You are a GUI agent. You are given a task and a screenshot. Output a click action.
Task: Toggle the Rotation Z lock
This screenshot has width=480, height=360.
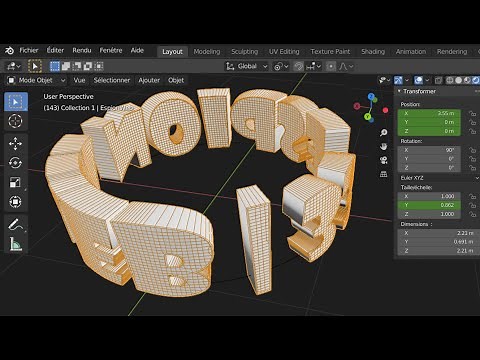click(472, 168)
